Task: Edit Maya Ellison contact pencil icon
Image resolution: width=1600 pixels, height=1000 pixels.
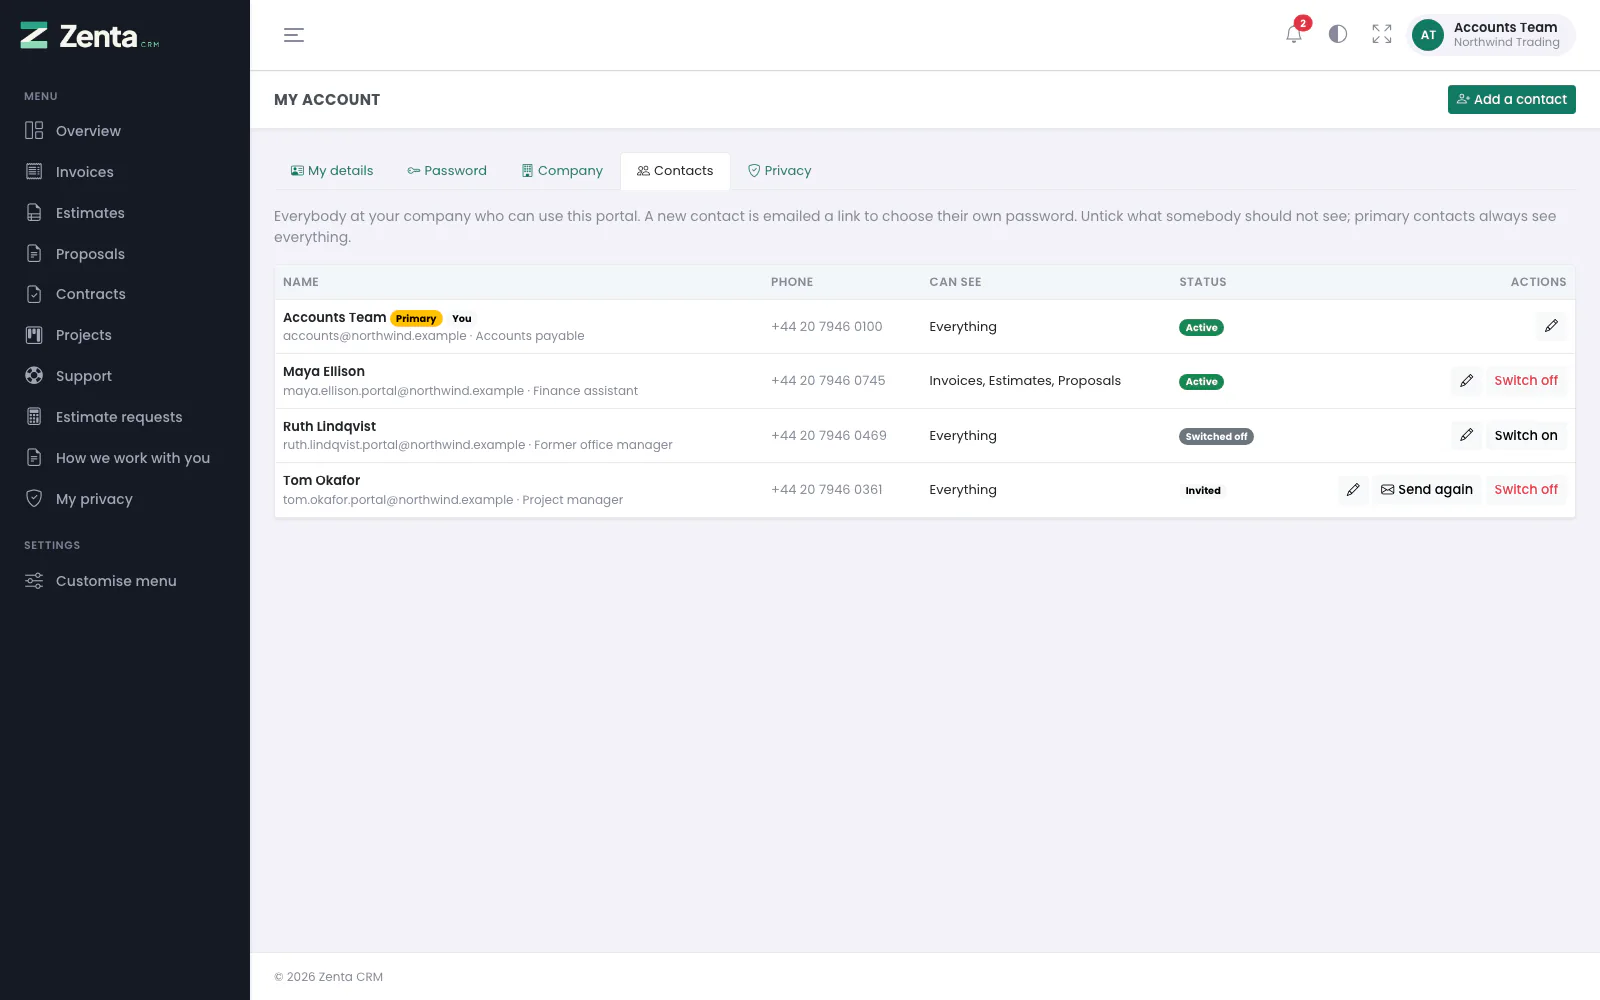Action: pos(1466,381)
